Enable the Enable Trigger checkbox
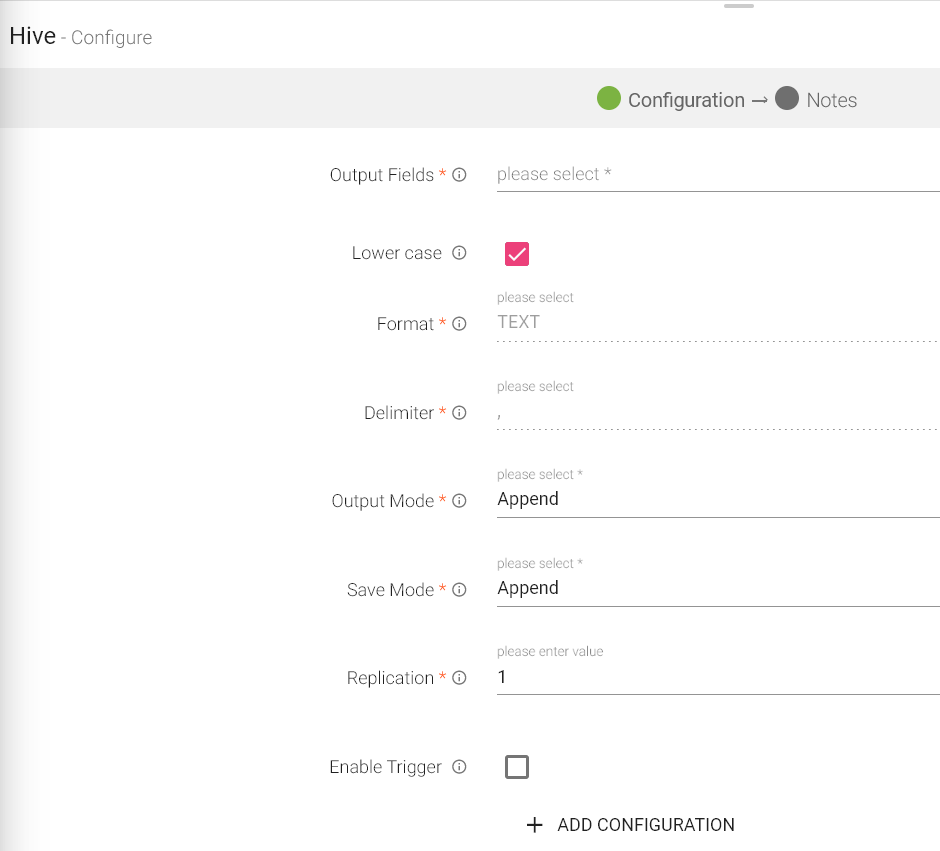Viewport: 940px width, 851px height. 517,767
